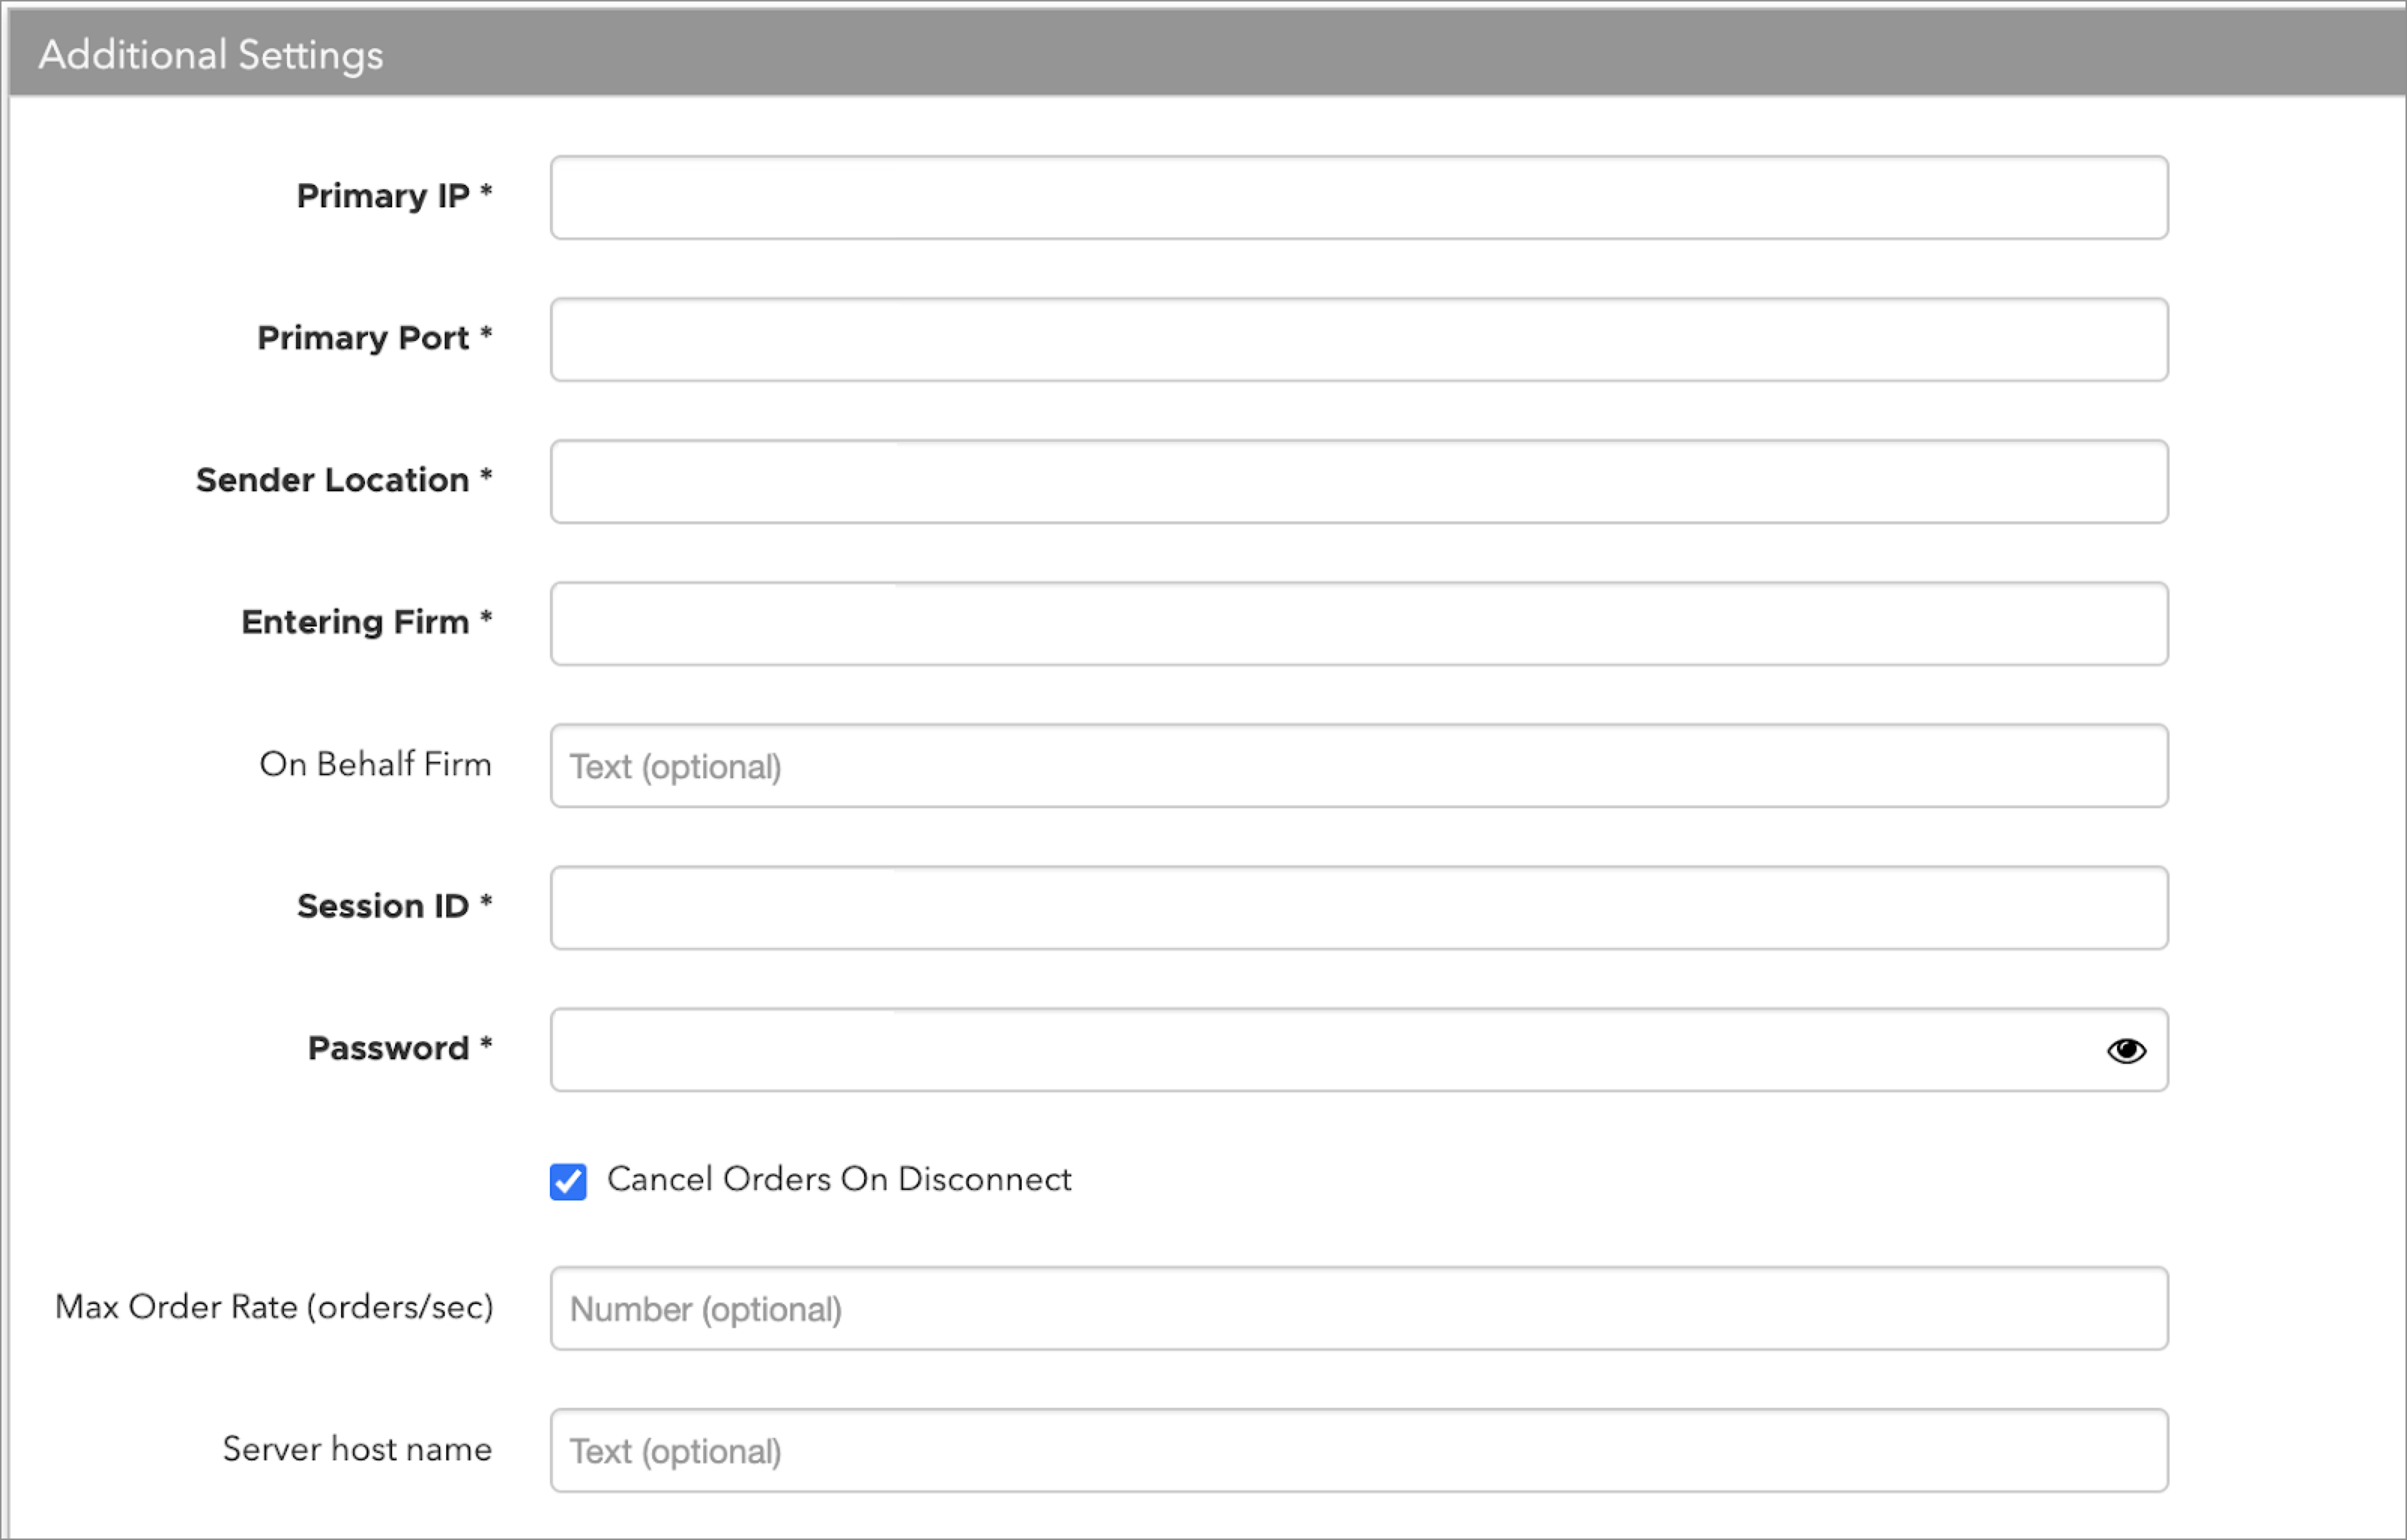This screenshot has height=1540, width=2407.
Task: Click the Max Order Rate label
Action: click(x=274, y=1307)
